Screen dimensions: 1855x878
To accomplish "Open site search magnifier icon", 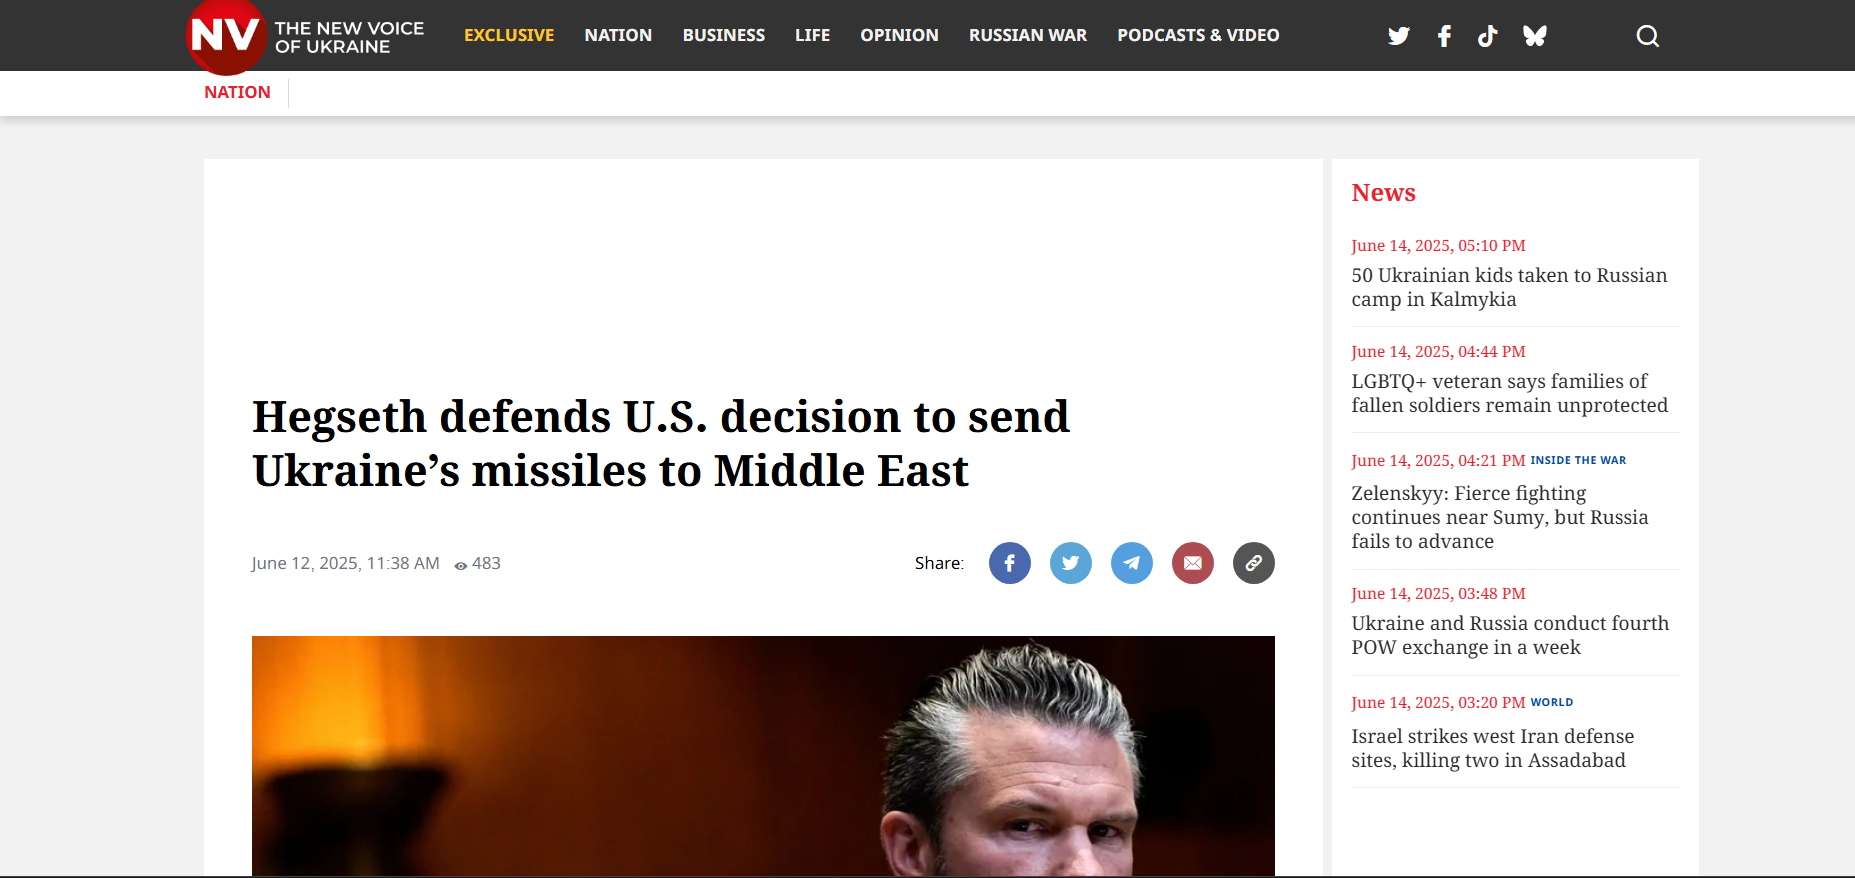I will point(1648,36).
